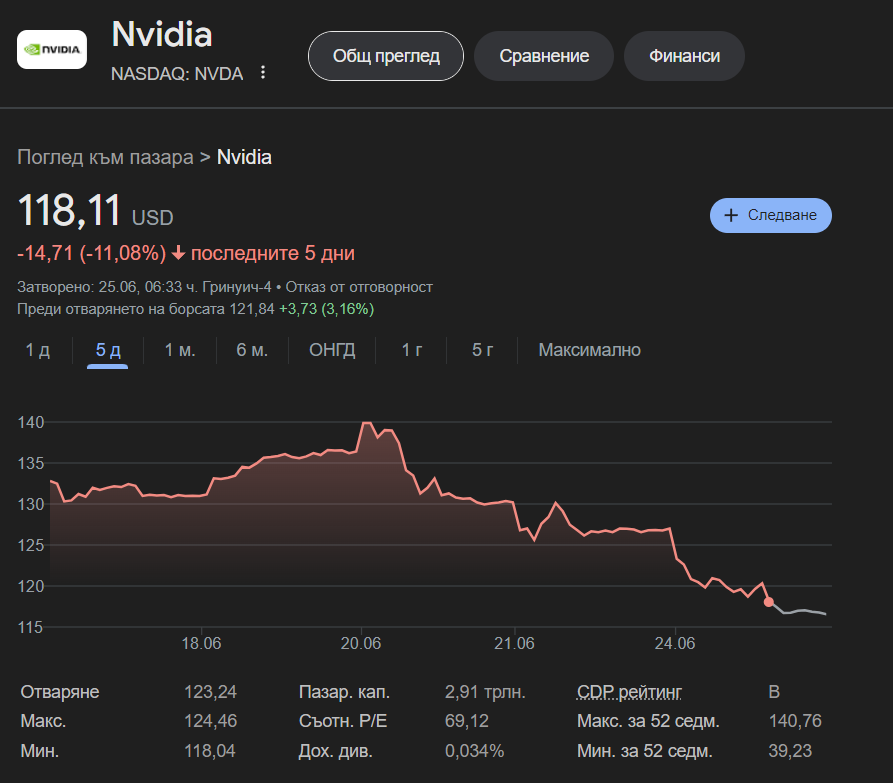The height and width of the screenshot is (783, 893).
Task: Click the 52-week high value 140,76
Action: (x=795, y=721)
